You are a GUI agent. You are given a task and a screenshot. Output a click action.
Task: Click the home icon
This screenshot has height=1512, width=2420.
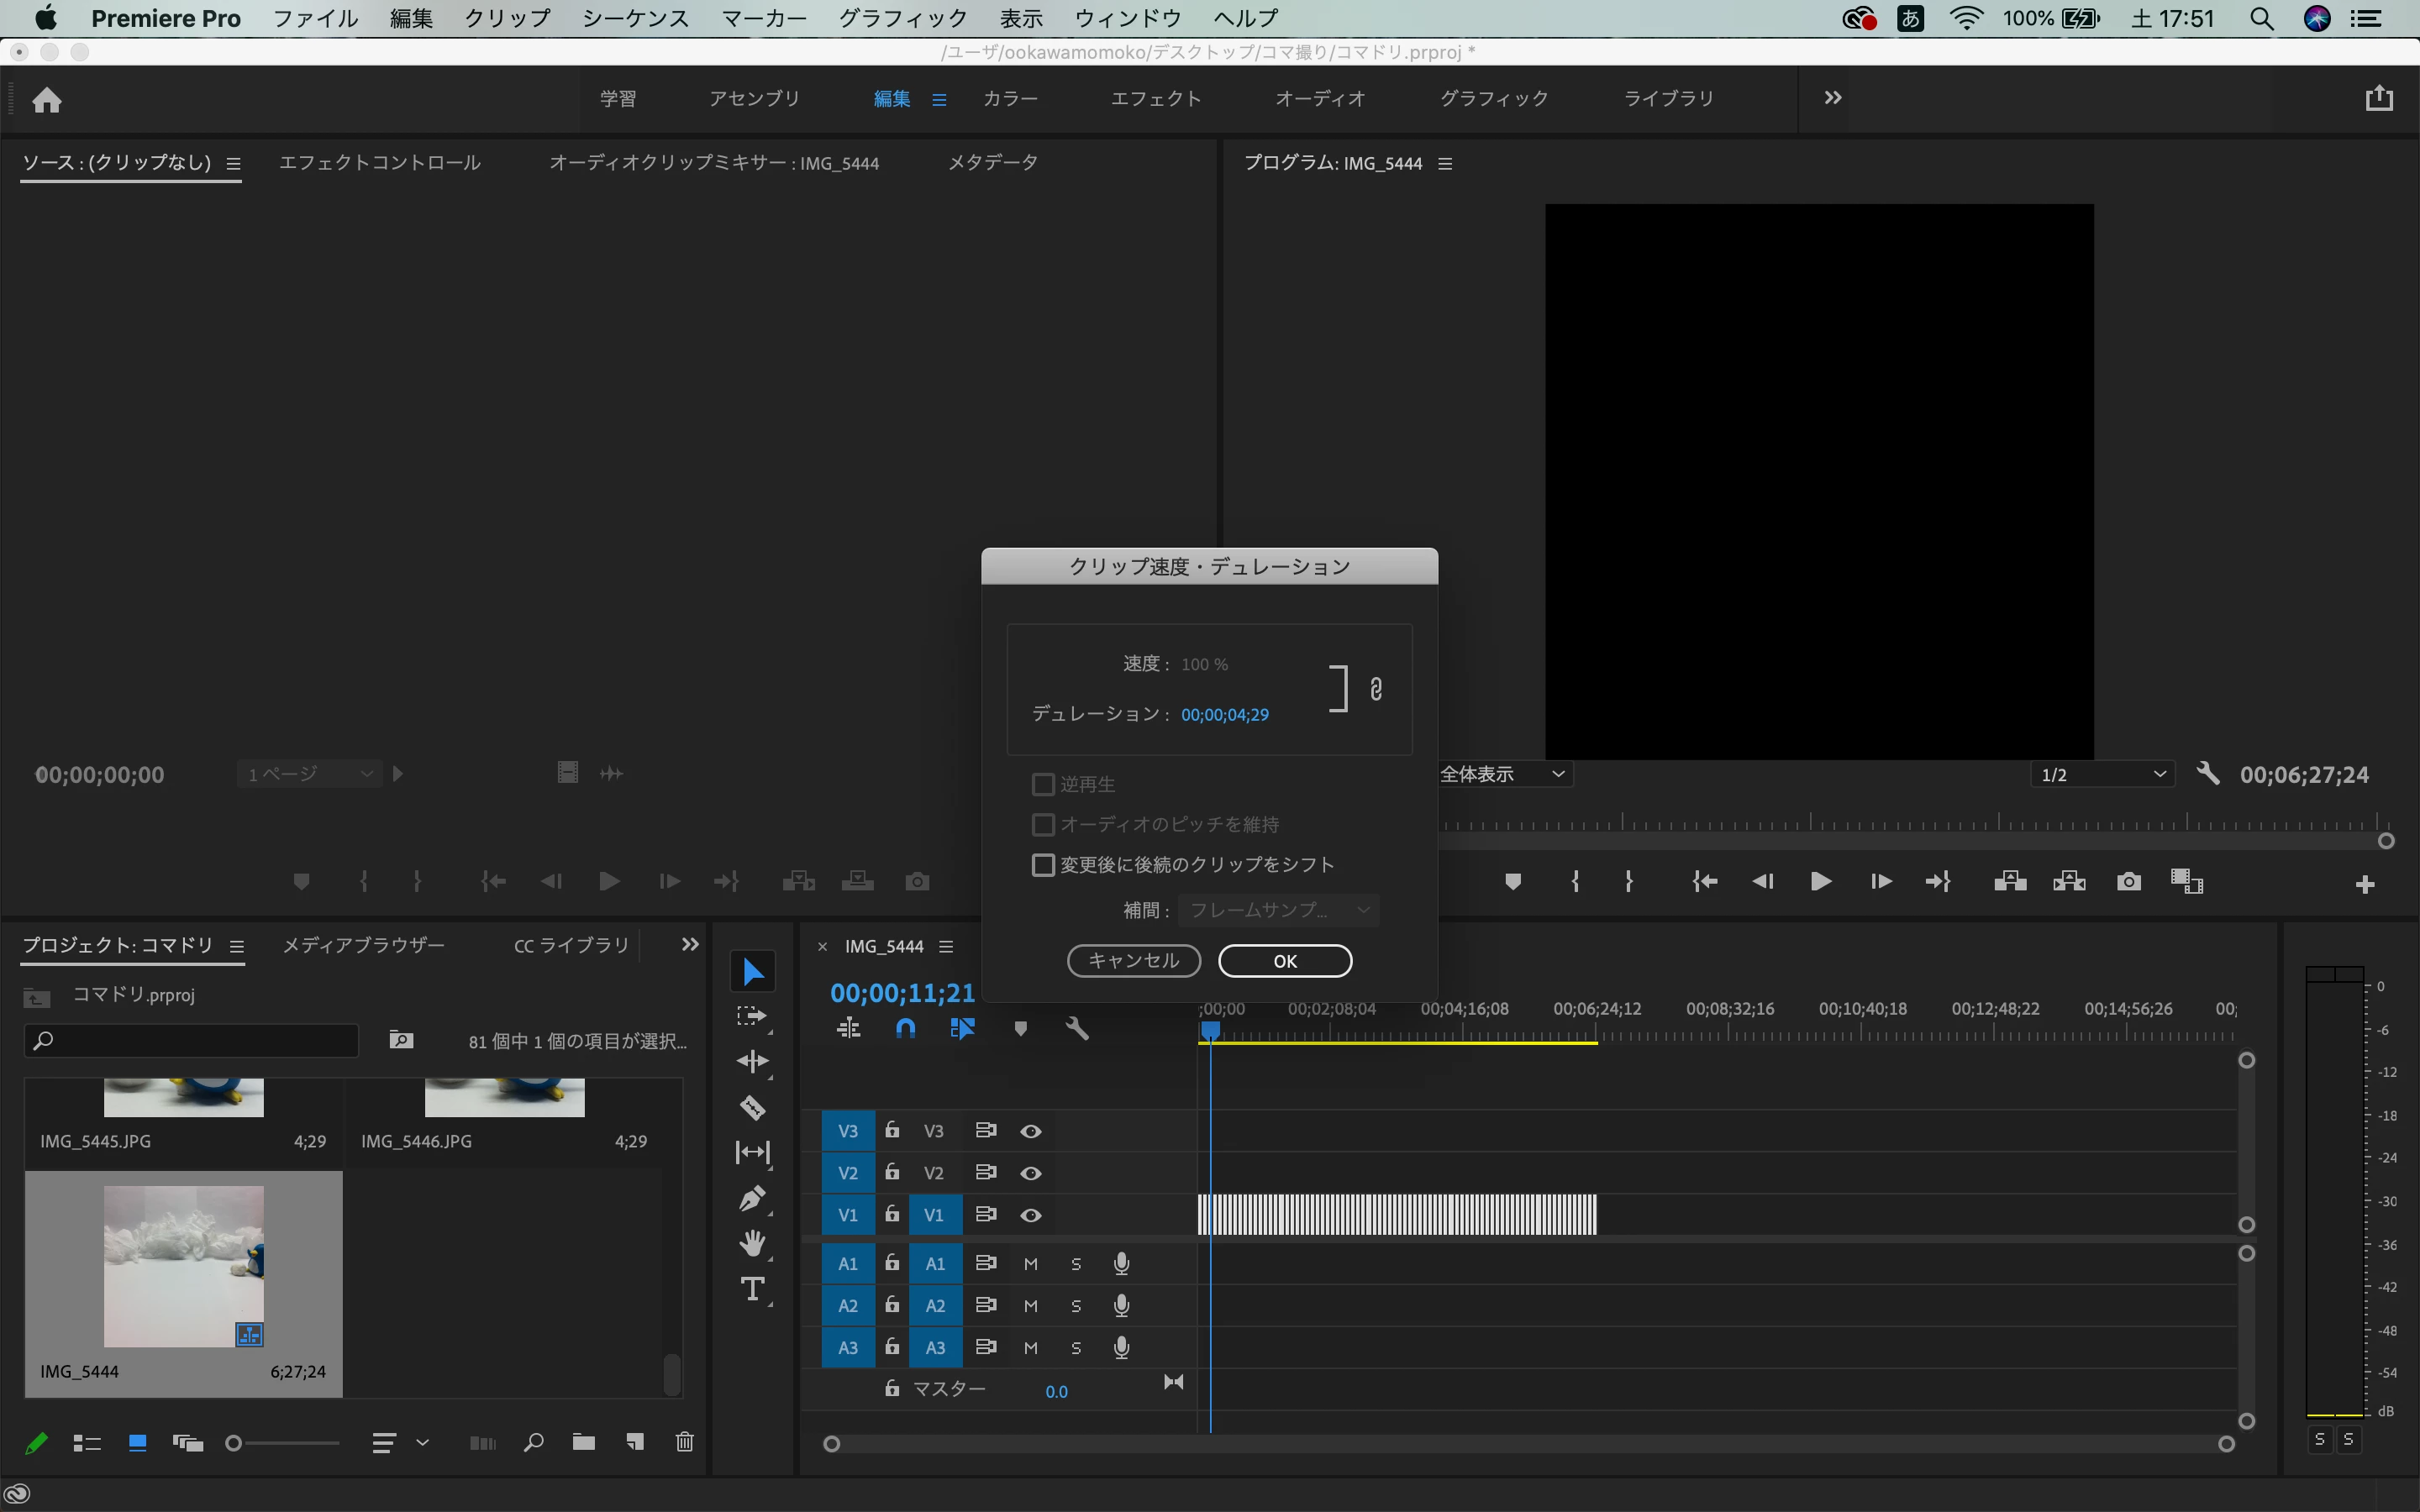coord(46,99)
